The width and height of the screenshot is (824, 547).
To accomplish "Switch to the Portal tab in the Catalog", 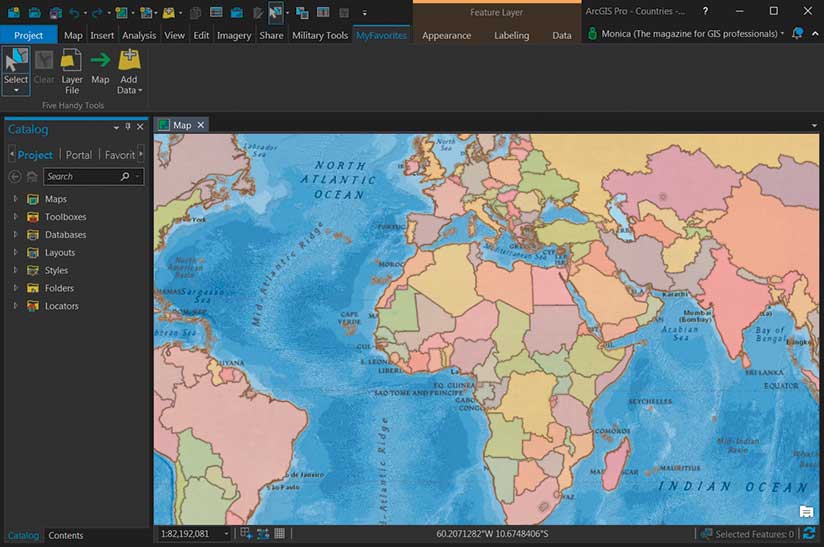I will pos(79,155).
